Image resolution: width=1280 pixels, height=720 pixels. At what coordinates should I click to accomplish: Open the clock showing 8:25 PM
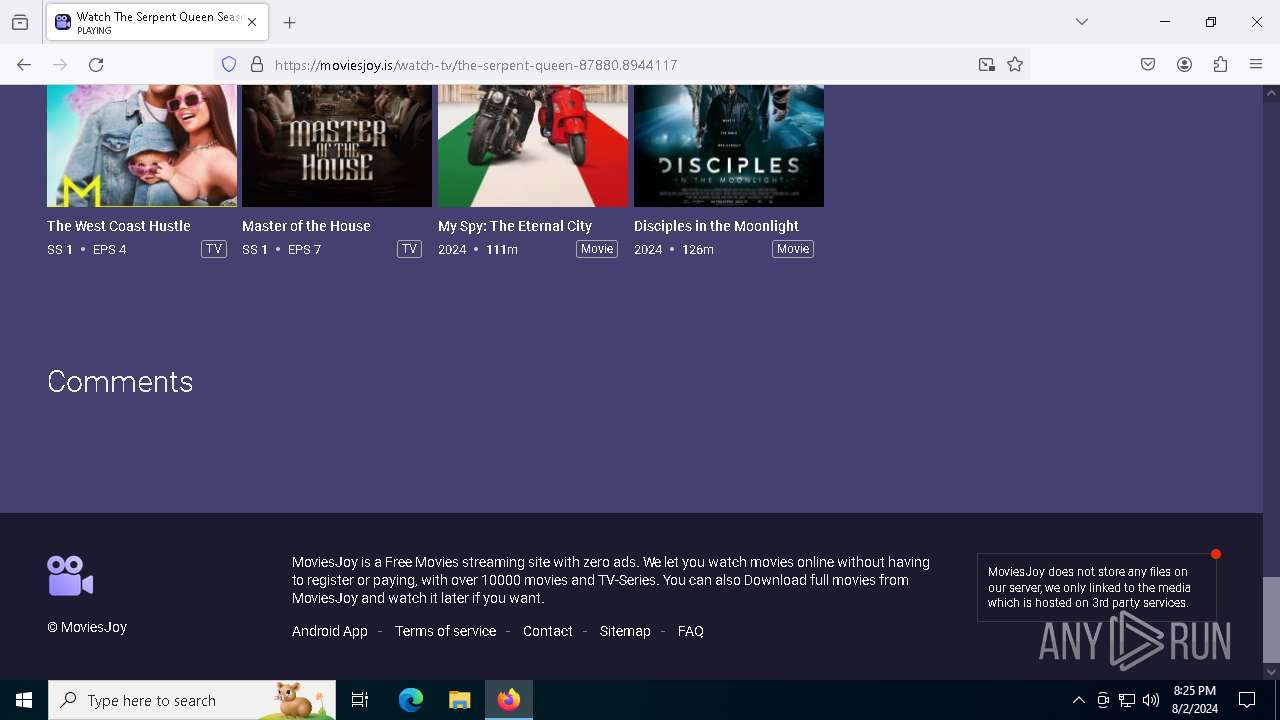point(1195,700)
